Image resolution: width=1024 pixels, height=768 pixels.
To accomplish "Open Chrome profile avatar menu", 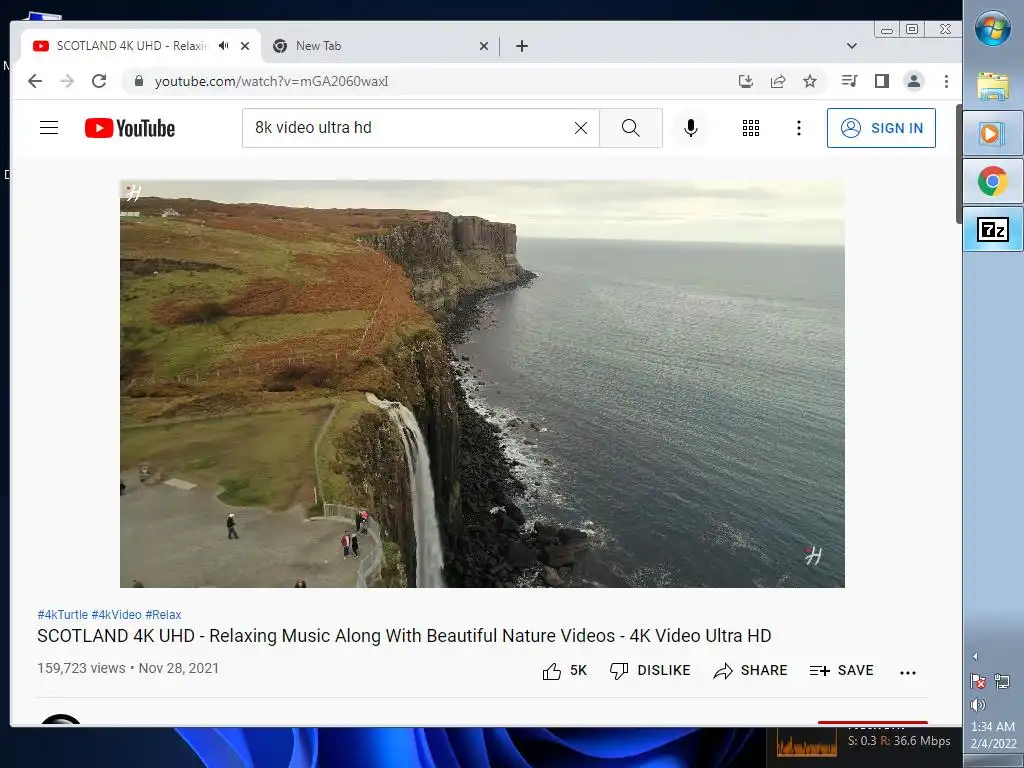I will 914,81.
